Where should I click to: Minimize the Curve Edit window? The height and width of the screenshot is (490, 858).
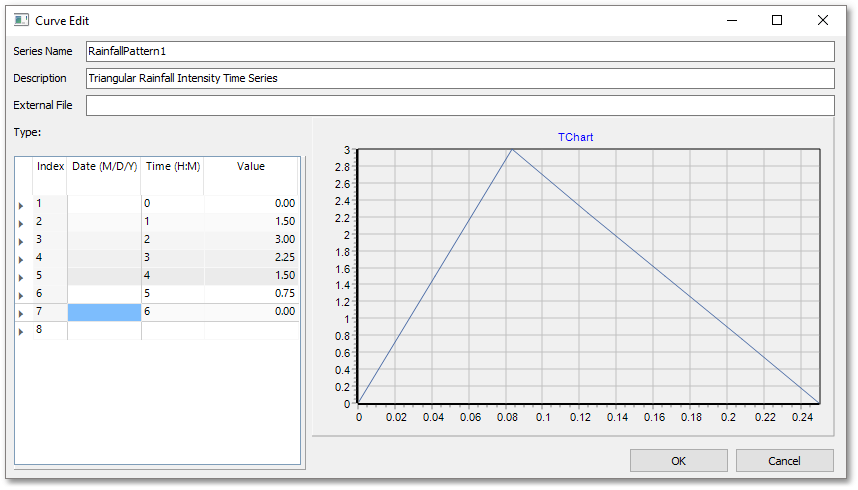coord(732,20)
